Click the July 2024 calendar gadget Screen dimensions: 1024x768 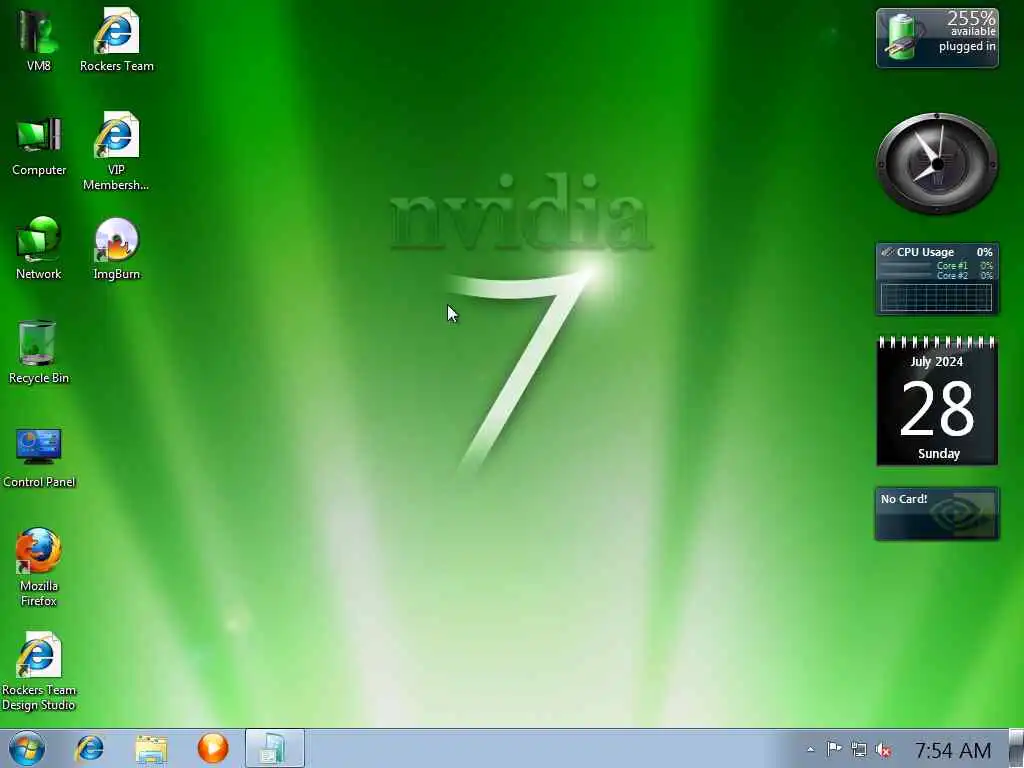pos(937,401)
